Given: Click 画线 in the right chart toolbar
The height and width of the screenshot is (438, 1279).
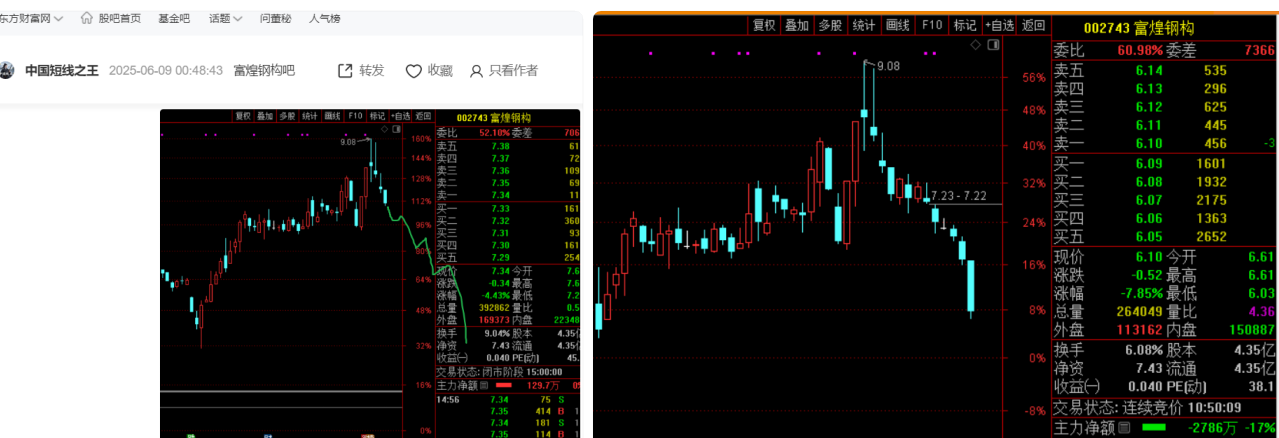Looking at the screenshot, I should 898,25.
